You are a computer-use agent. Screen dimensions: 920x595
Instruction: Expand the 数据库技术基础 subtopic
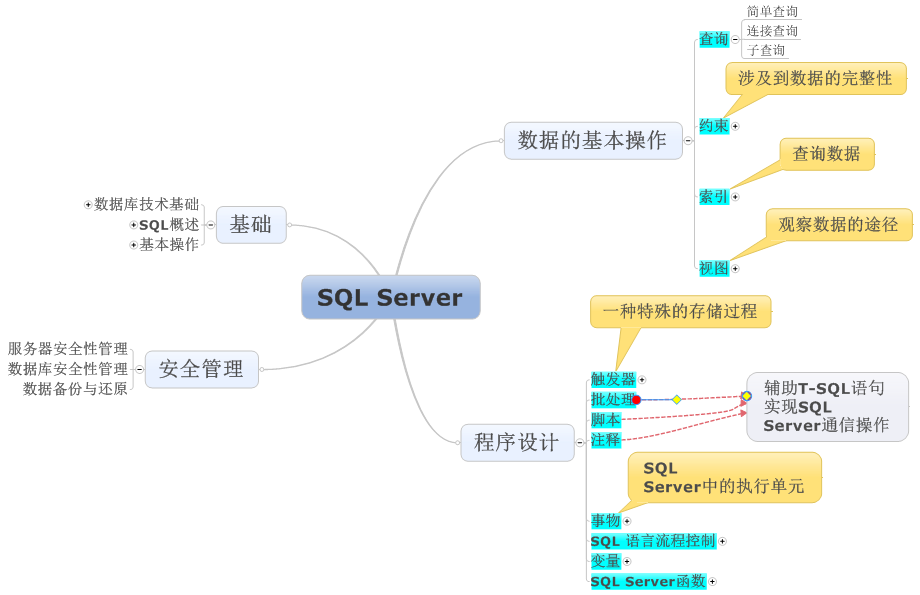[86, 205]
